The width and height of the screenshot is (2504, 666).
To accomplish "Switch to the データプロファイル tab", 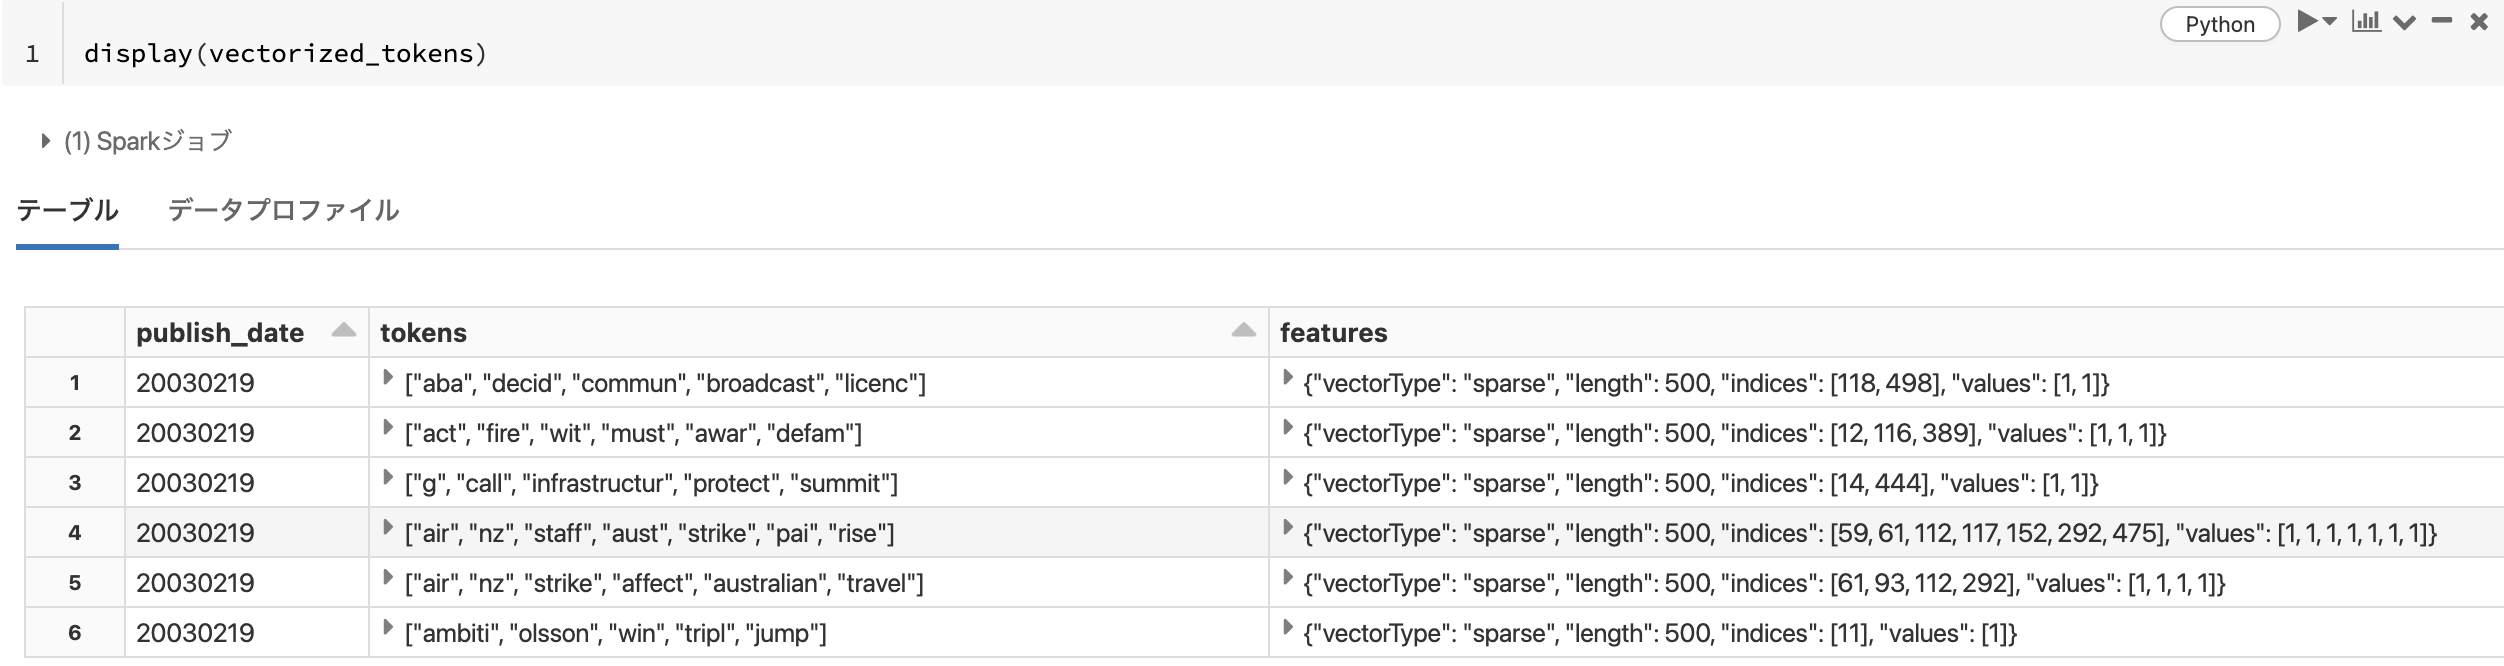I will click(283, 210).
